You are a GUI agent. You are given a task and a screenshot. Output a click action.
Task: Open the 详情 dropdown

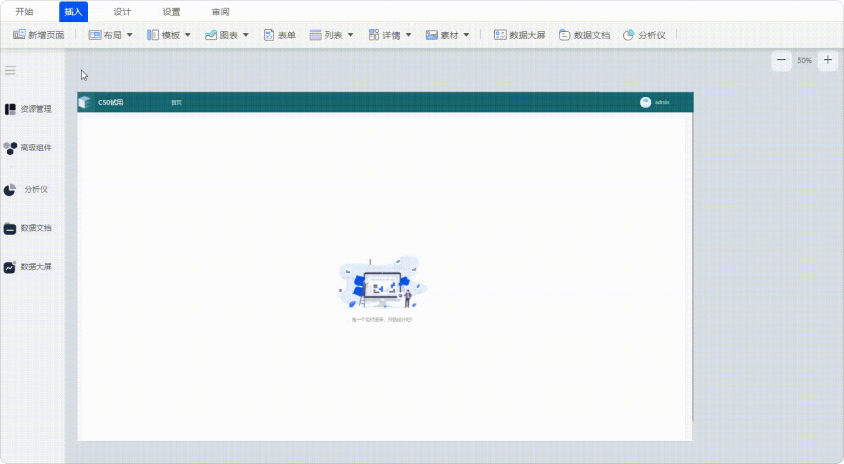(x=390, y=35)
